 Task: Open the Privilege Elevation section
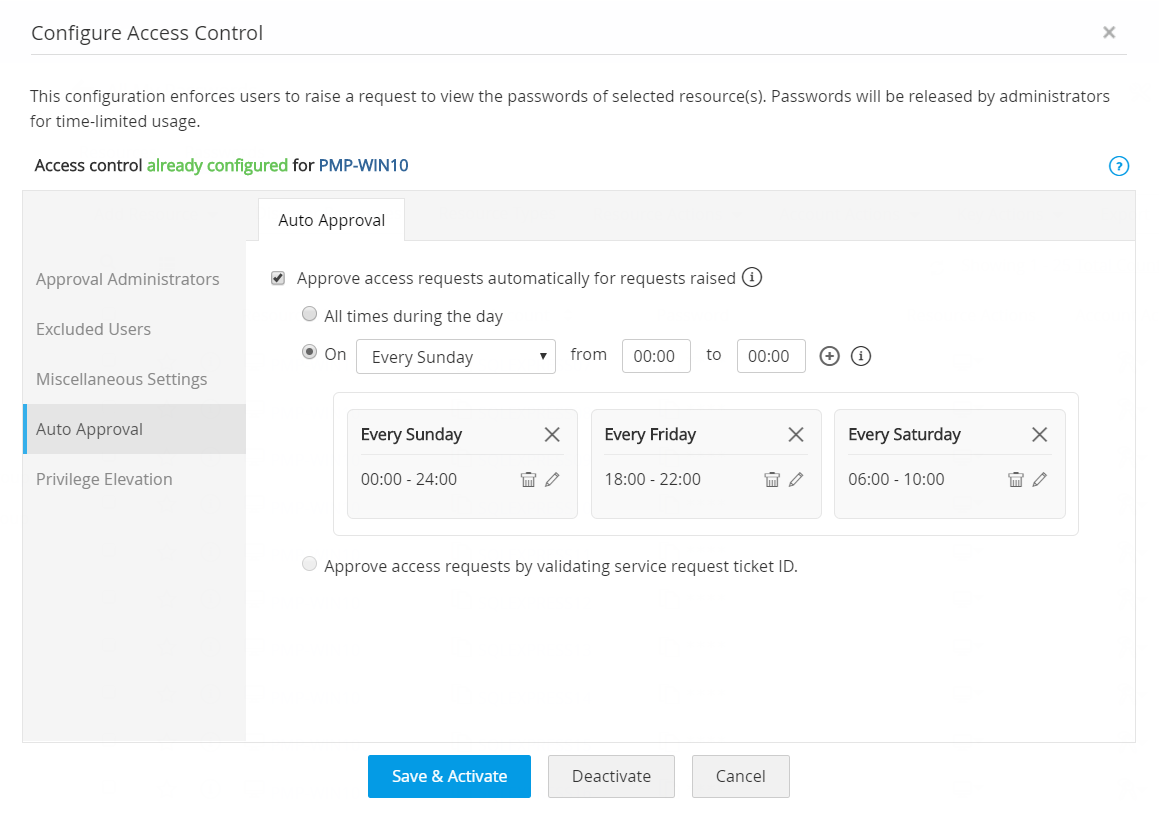(104, 479)
